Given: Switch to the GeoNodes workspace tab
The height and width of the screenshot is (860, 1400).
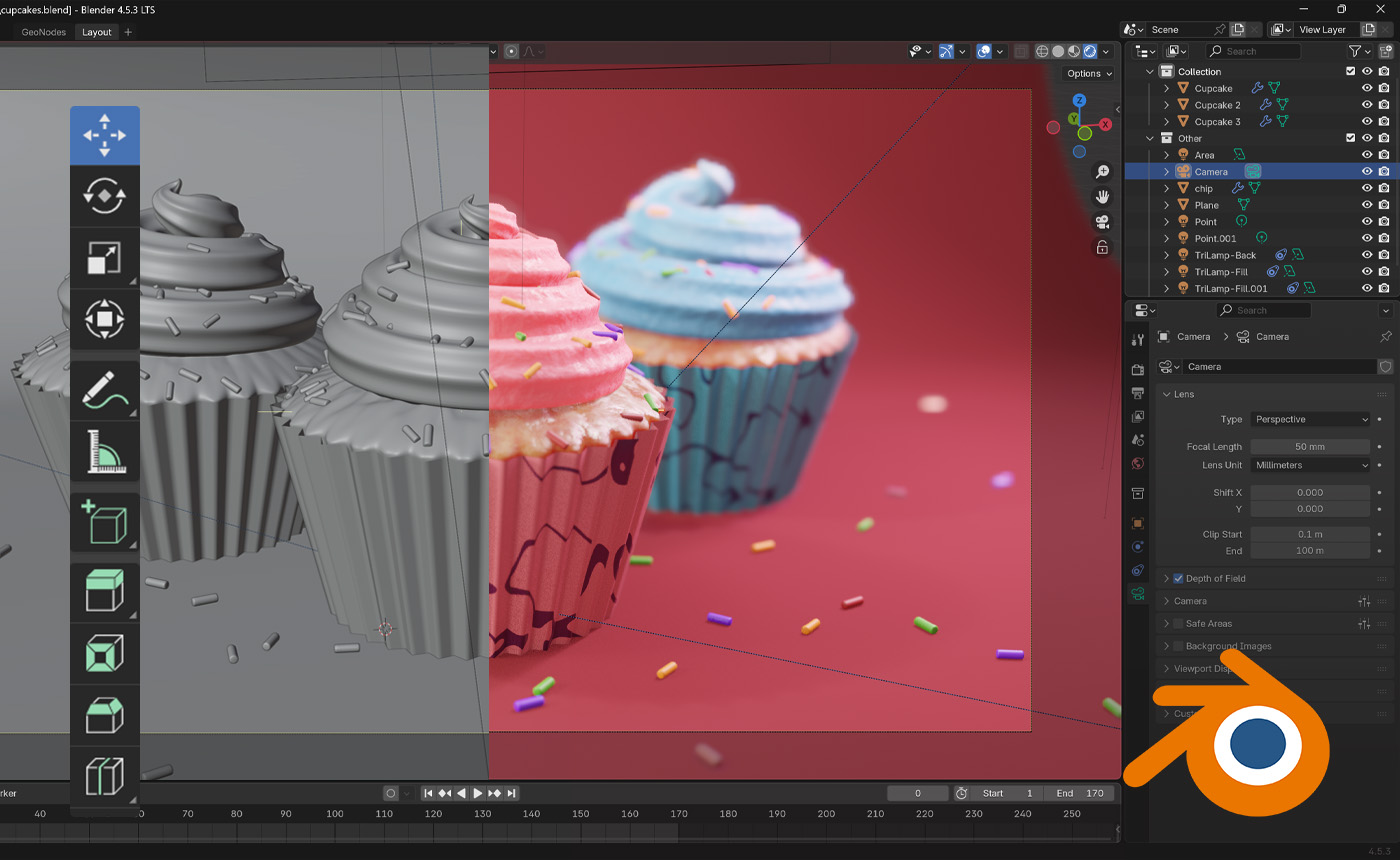Looking at the screenshot, I should click(41, 31).
